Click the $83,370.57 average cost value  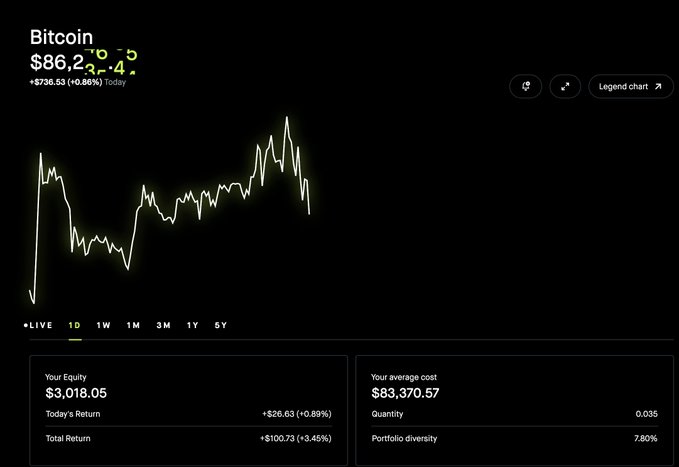click(x=405, y=393)
